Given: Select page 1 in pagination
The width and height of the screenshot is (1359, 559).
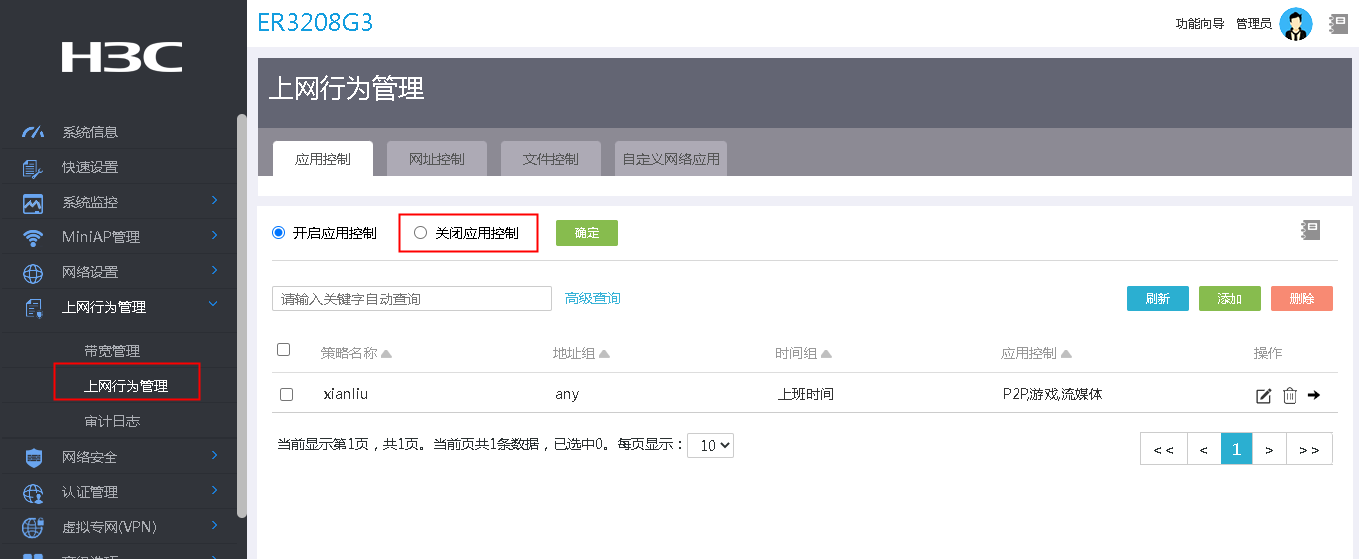Looking at the screenshot, I should [1236, 449].
